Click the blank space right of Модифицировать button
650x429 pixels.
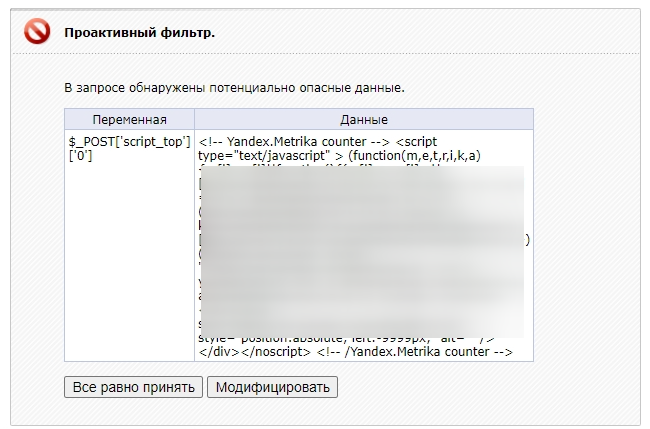click(x=480, y=387)
